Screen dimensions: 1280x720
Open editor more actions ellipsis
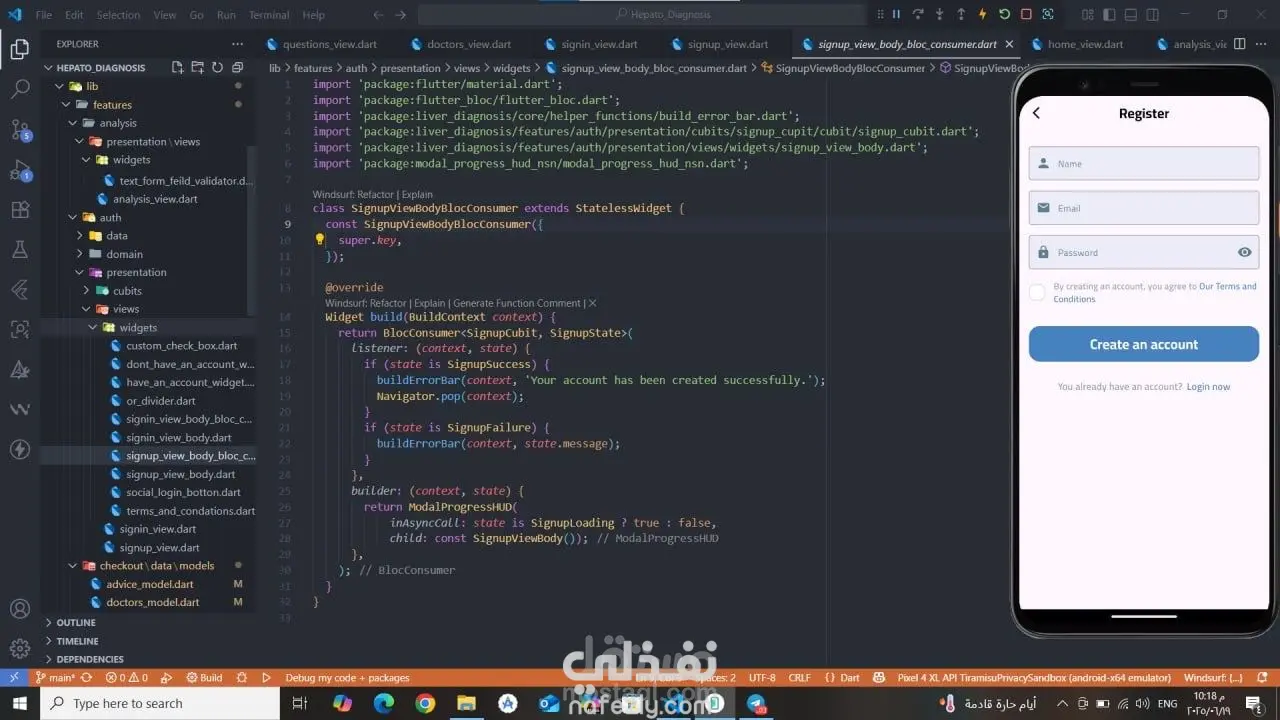click(1262, 44)
